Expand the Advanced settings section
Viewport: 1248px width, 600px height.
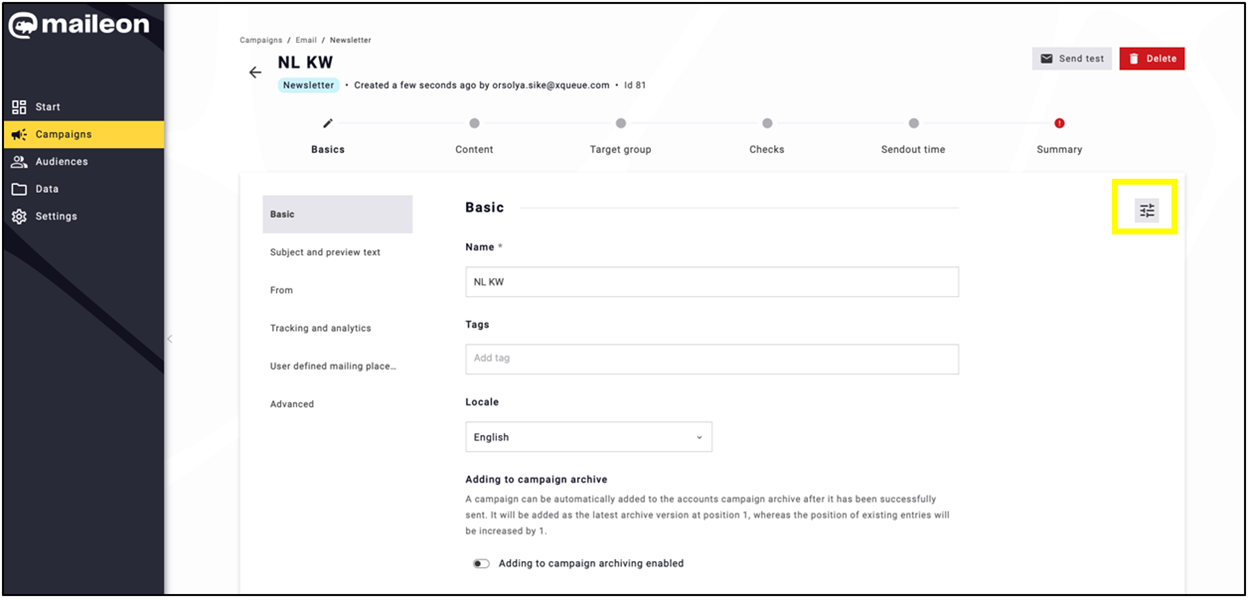pos(292,403)
